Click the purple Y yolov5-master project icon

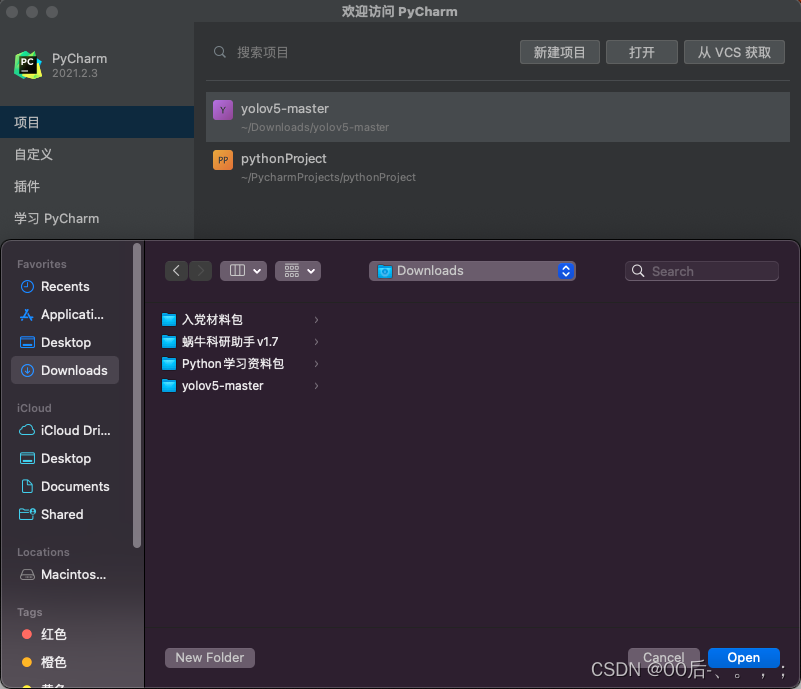[223, 110]
